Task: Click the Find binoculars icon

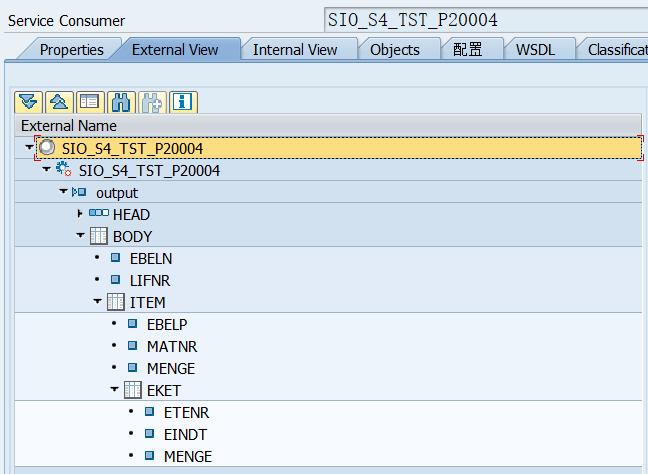Action: click(x=121, y=102)
